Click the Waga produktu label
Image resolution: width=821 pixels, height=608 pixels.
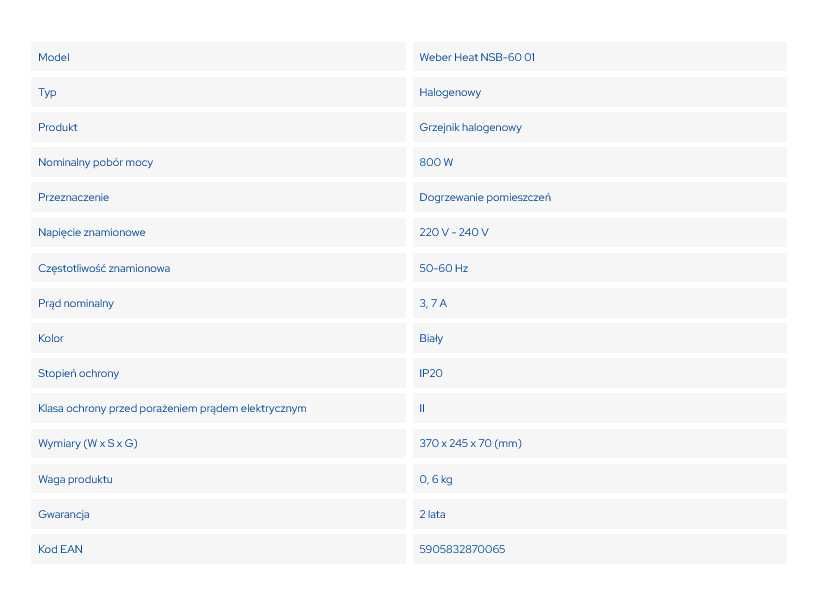[75, 479]
